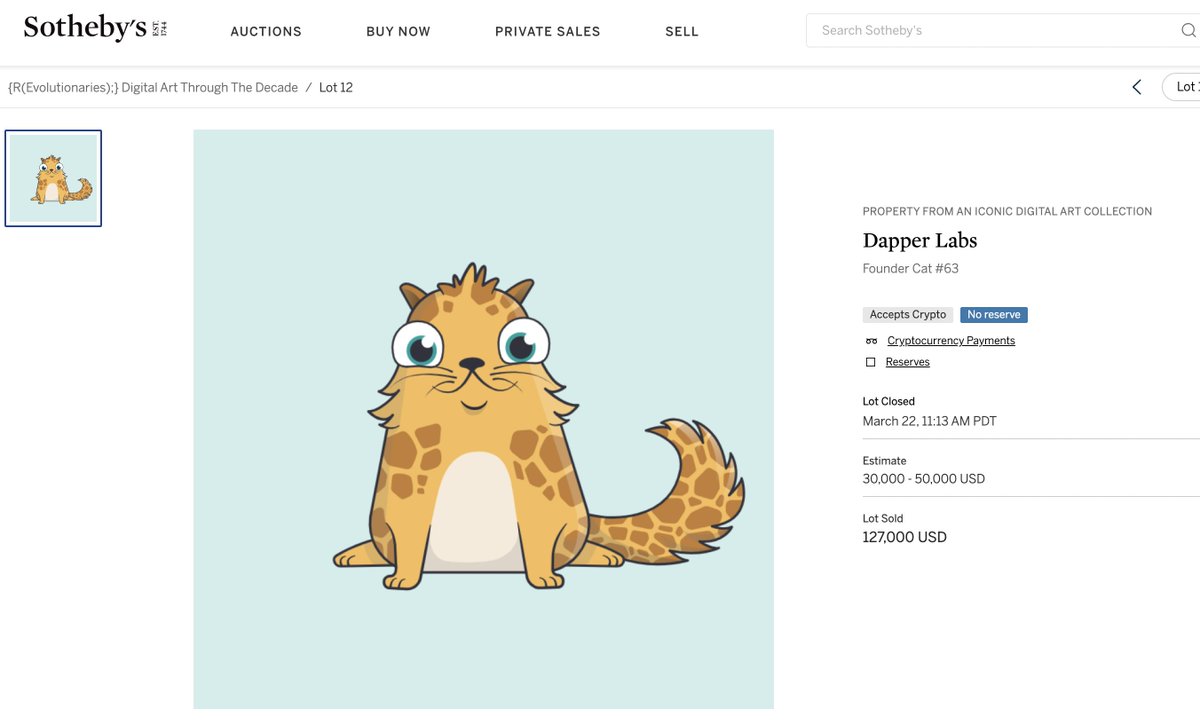Go to {R(Evolutionaries);} Digital Art breadcrumb
The image size is (1200, 725).
point(153,87)
